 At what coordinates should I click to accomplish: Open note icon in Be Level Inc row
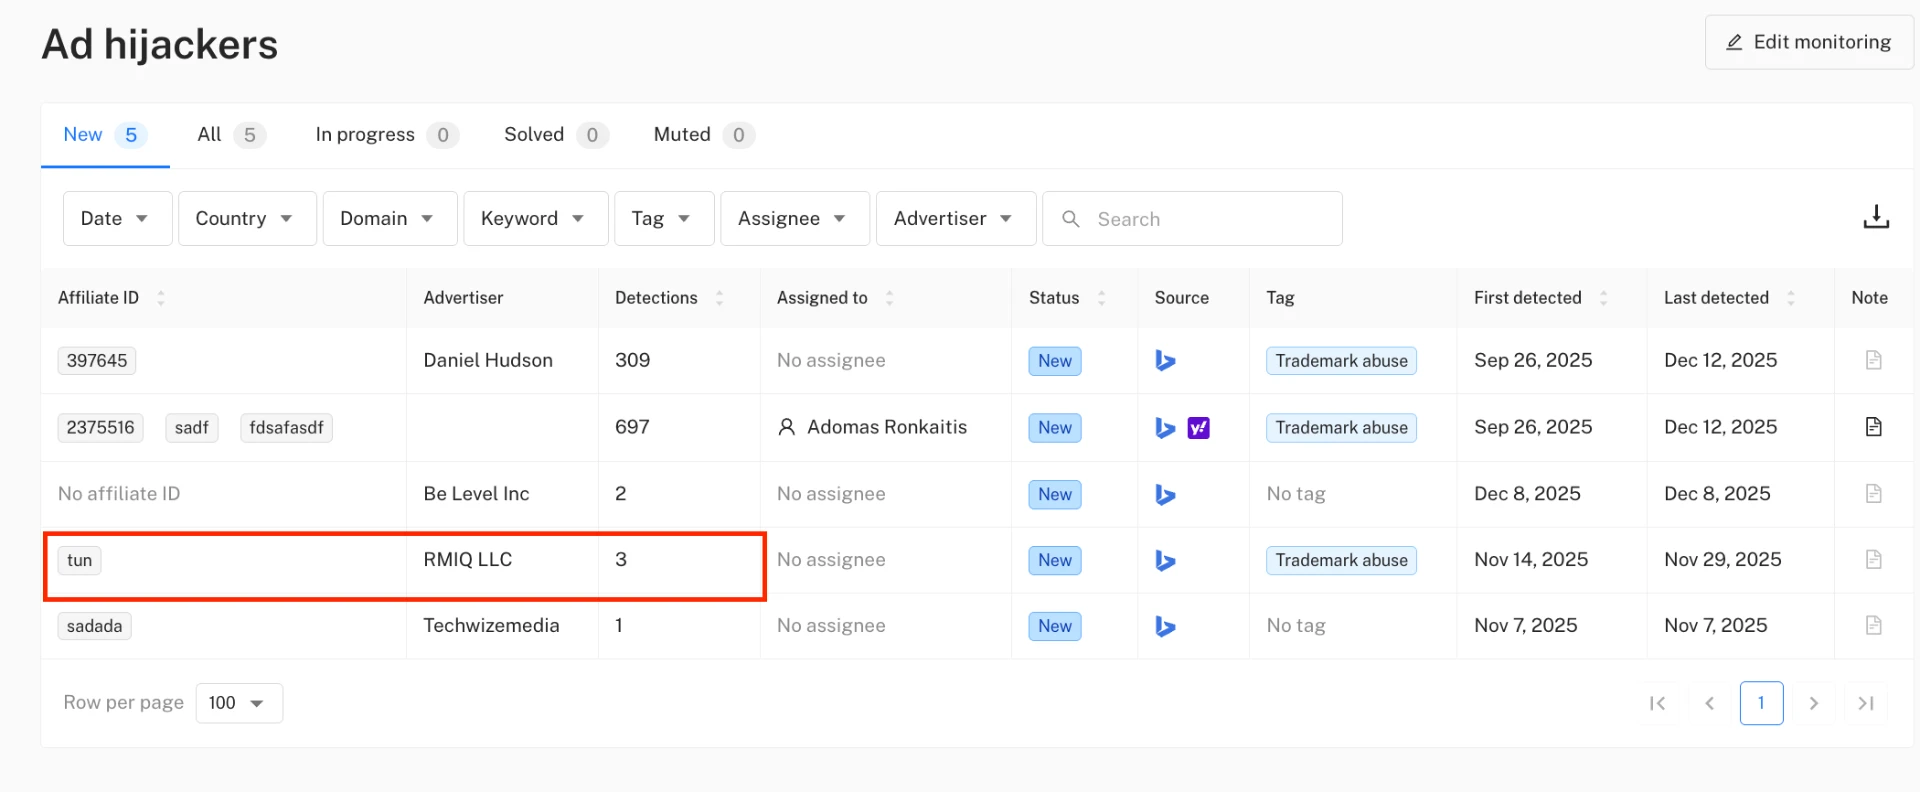[1873, 493]
